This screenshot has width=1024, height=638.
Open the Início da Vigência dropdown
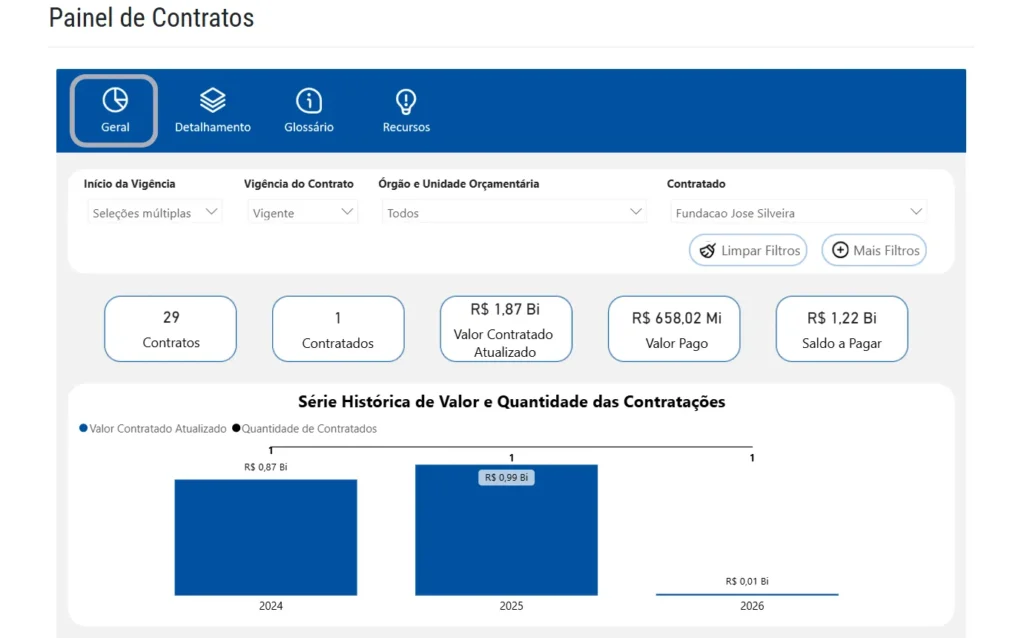[x=155, y=213]
